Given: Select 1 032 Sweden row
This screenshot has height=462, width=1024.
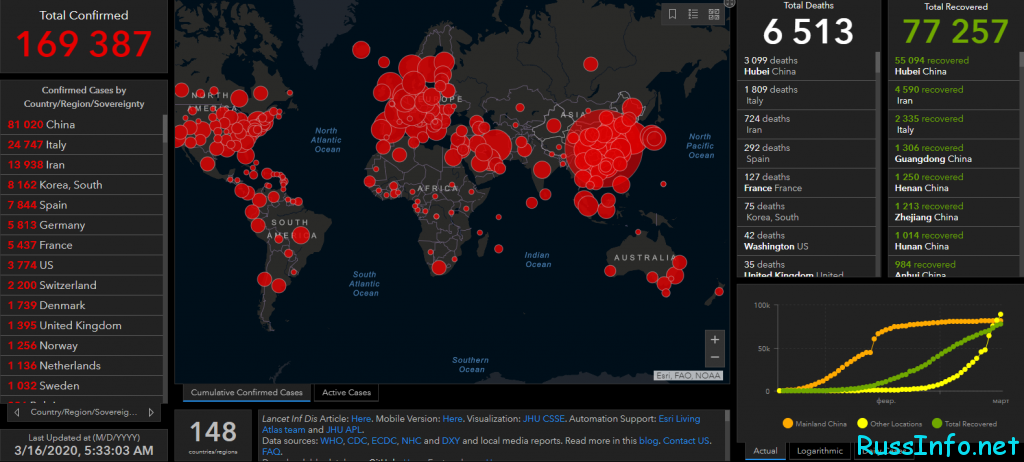Looking at the screenshot, I should 82,386.
